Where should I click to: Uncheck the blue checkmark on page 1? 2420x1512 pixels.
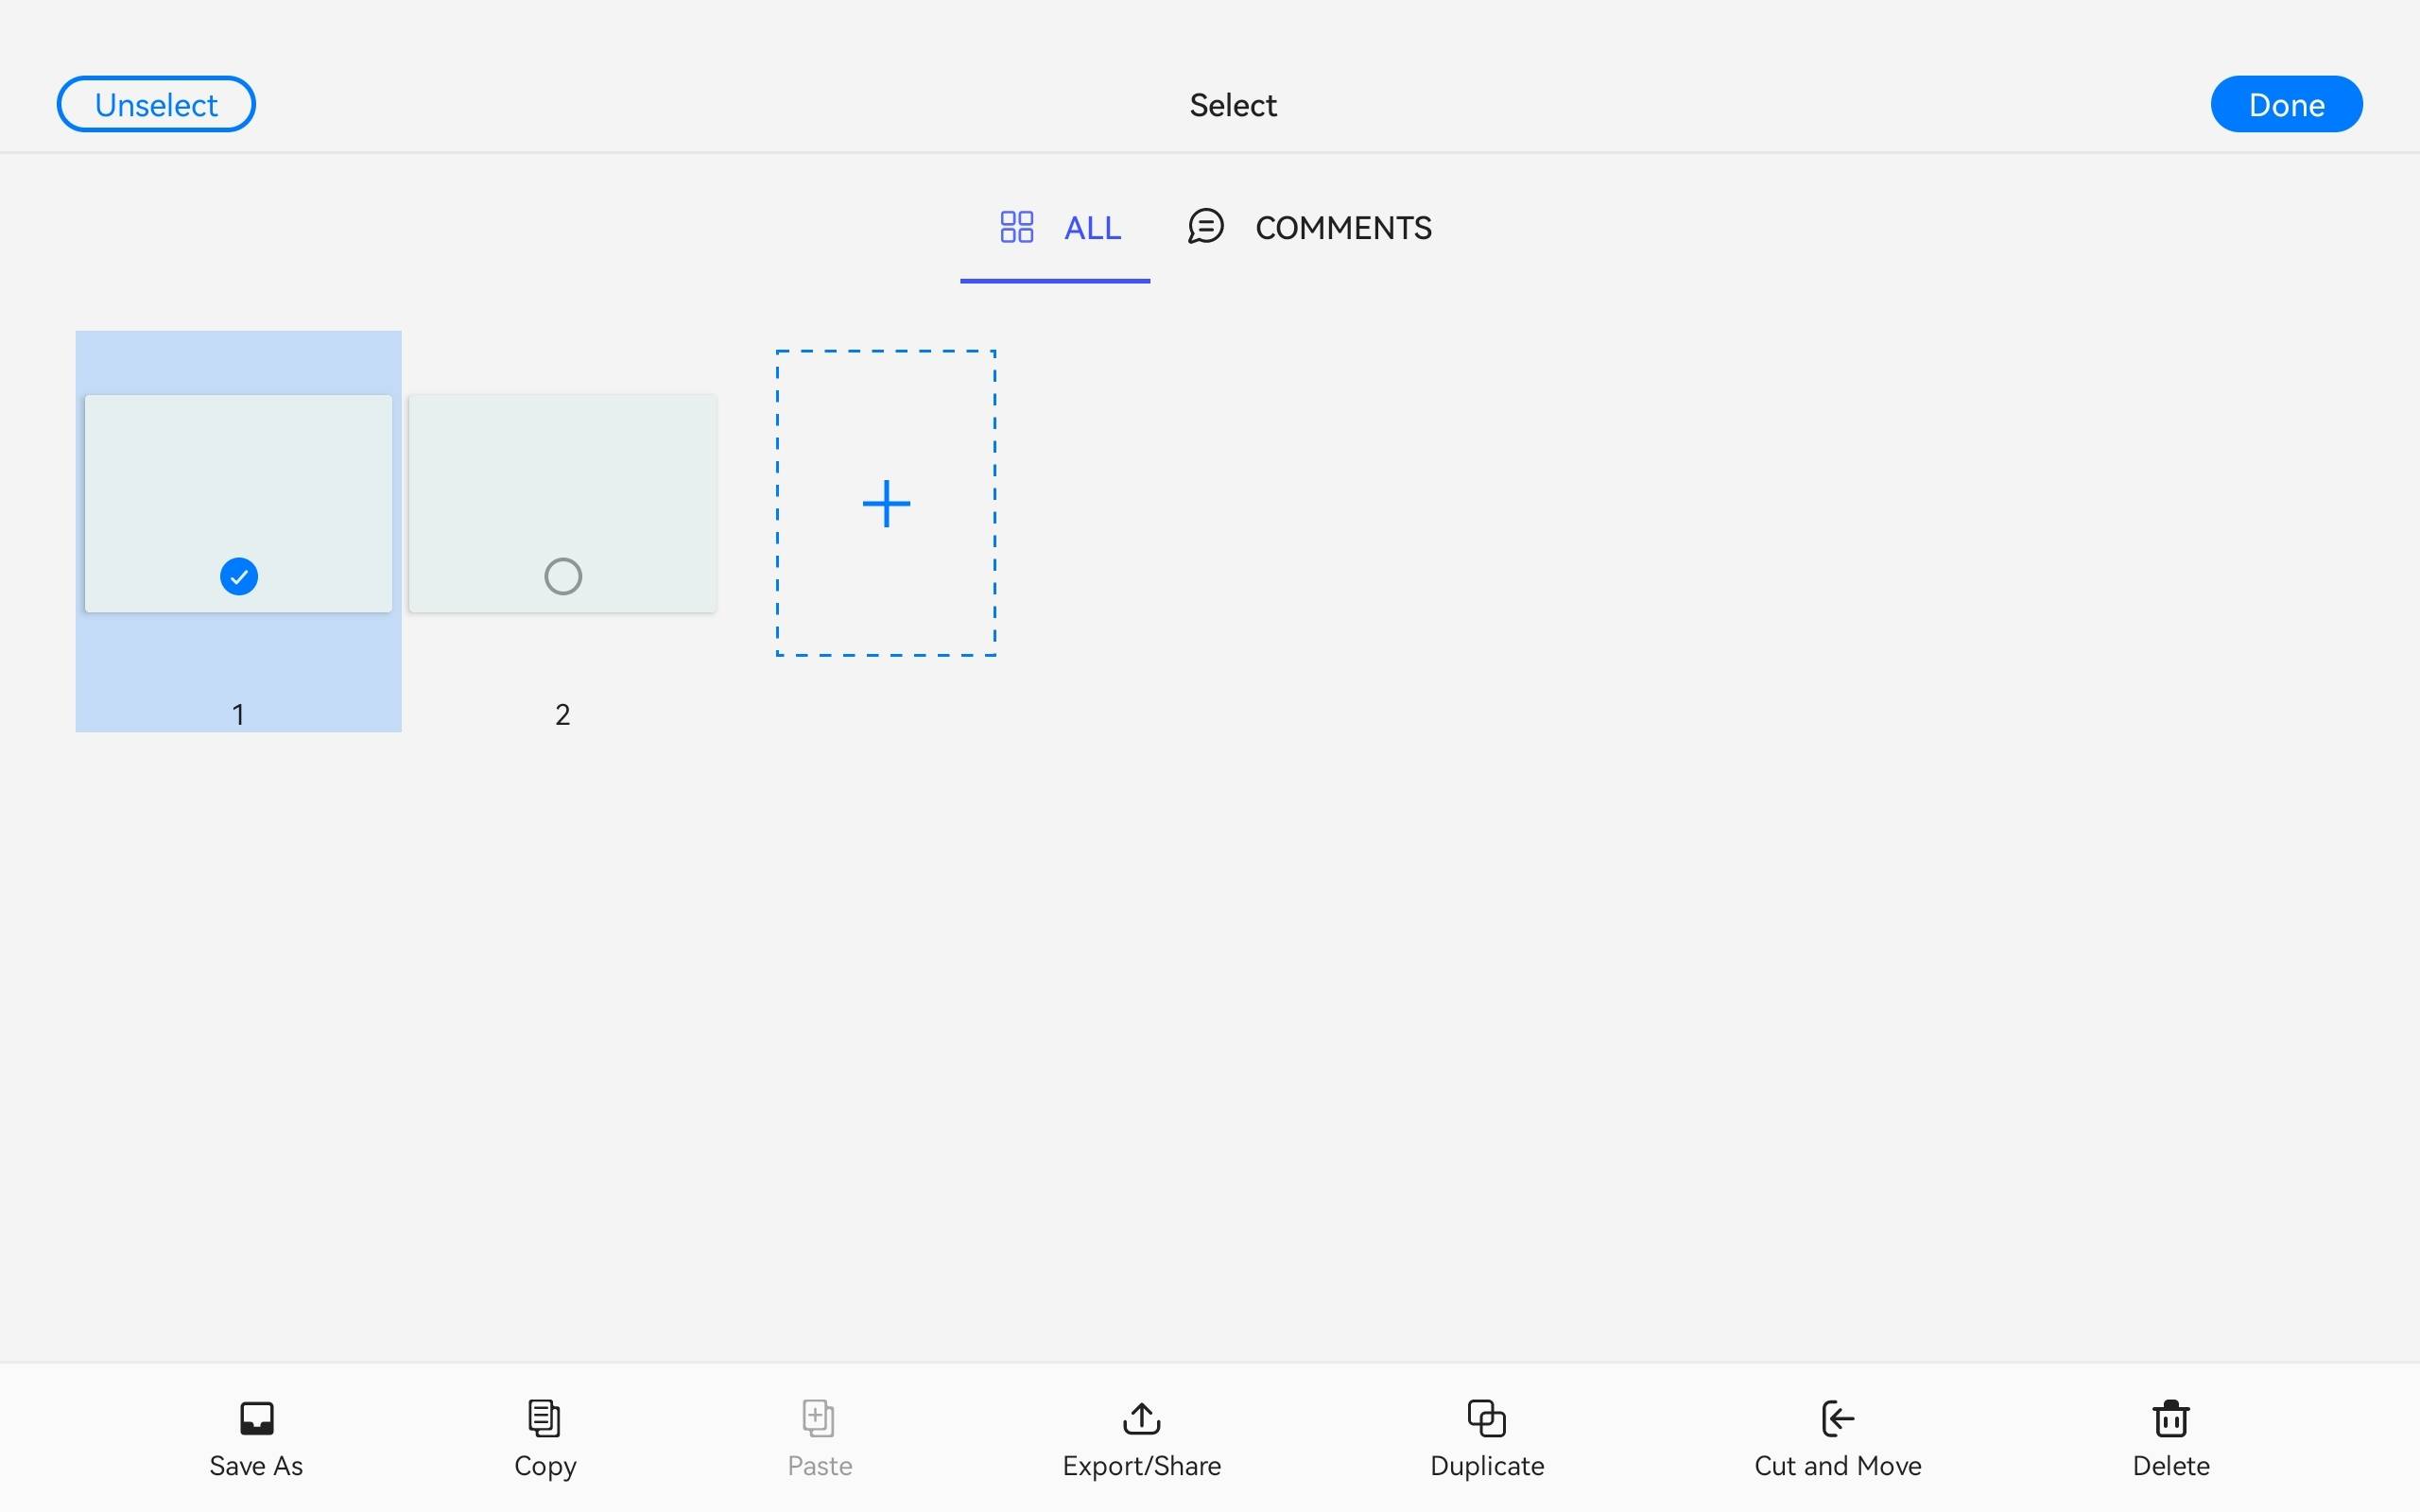coord(239,577)
